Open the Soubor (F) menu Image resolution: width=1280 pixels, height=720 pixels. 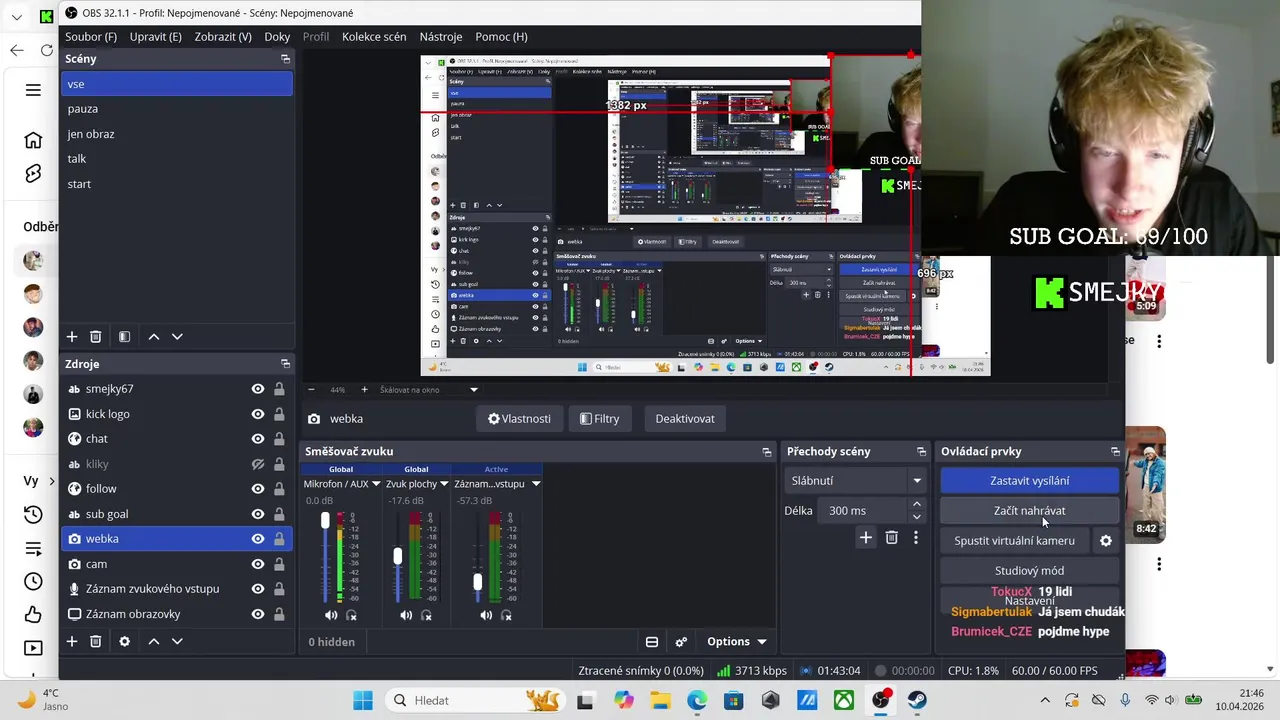pos(91,37)
